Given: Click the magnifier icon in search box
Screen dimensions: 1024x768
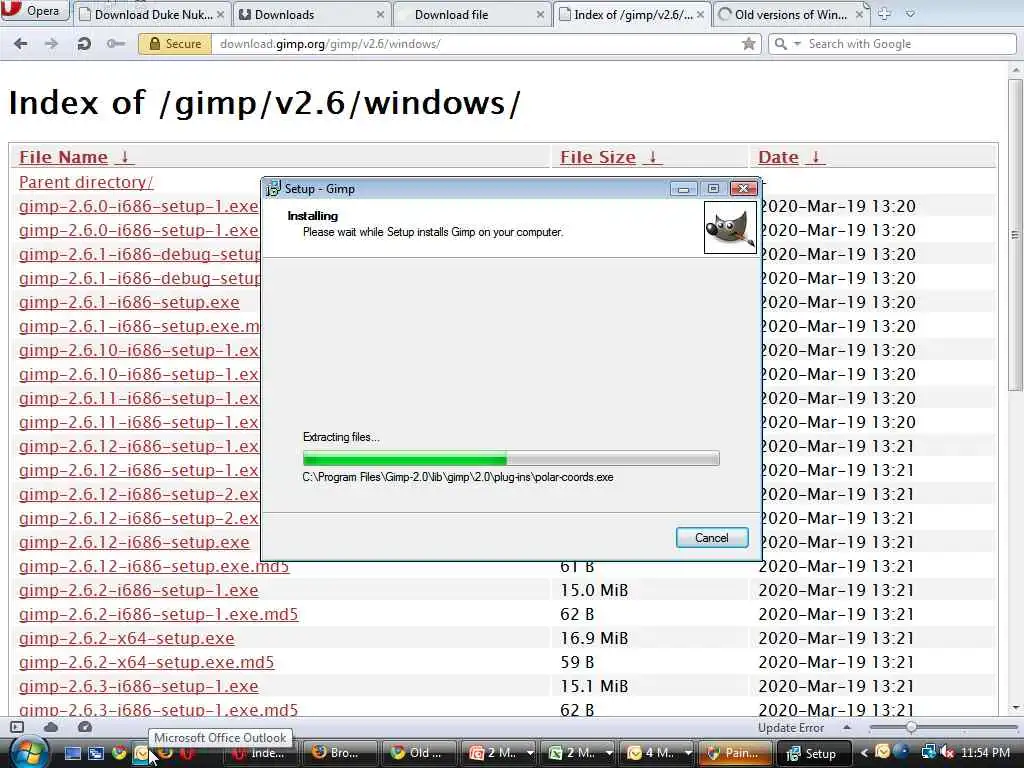Looking at the screenshot, I should [x=780, y=44].
